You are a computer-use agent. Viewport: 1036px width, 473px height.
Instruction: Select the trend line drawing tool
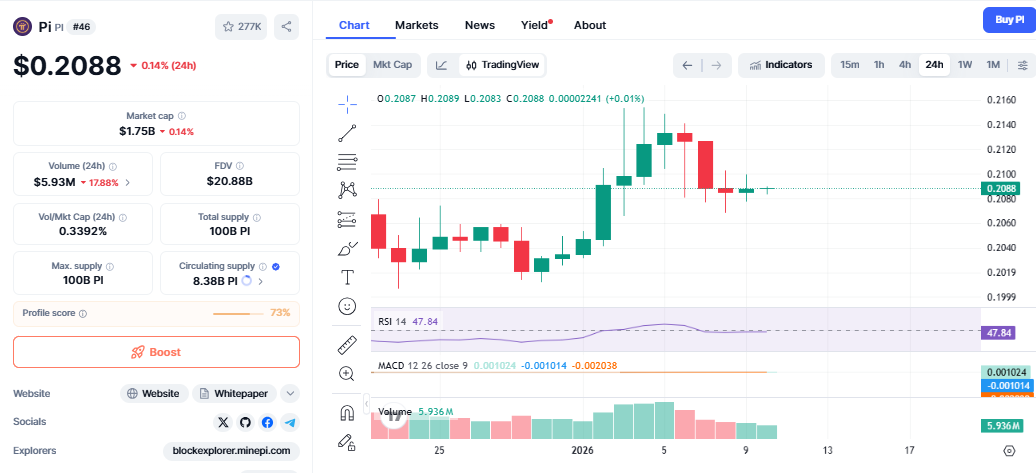[x=347, y=133]
